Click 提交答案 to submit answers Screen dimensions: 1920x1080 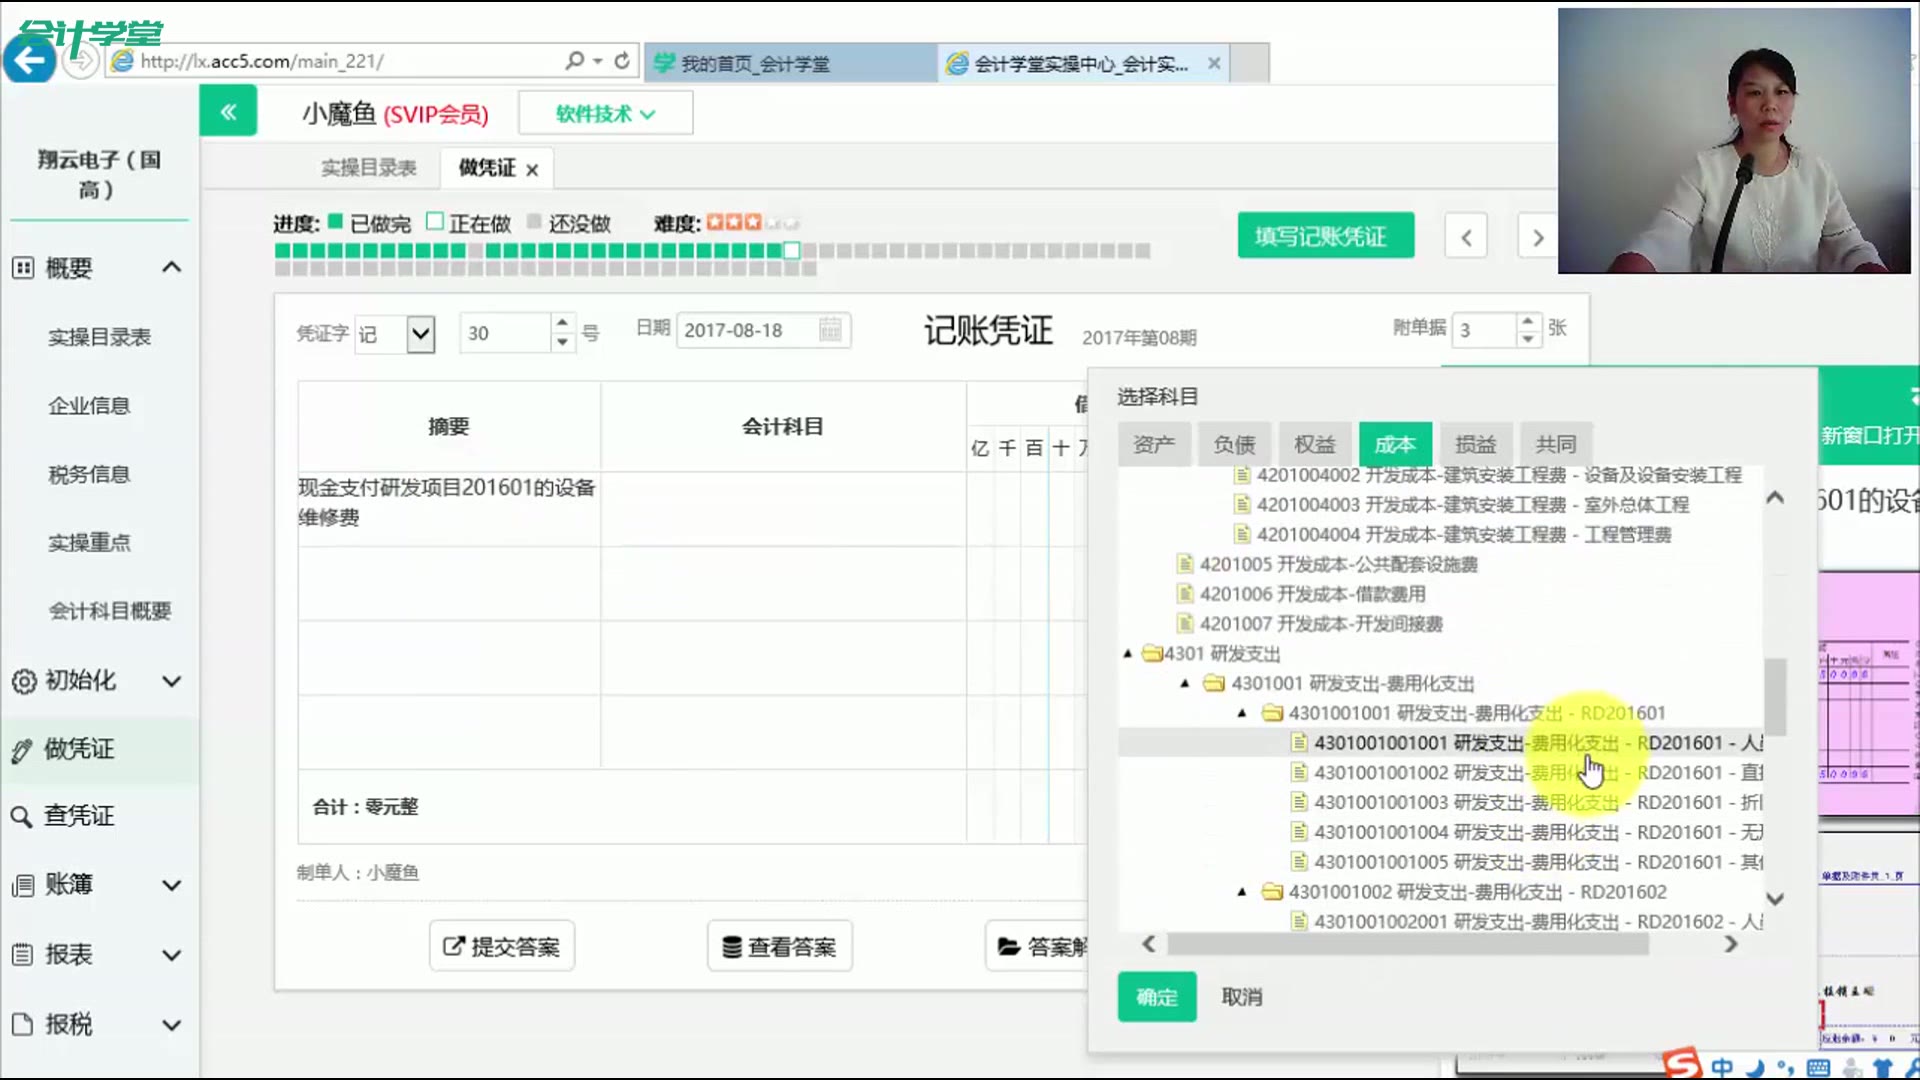tap(501, 945)
